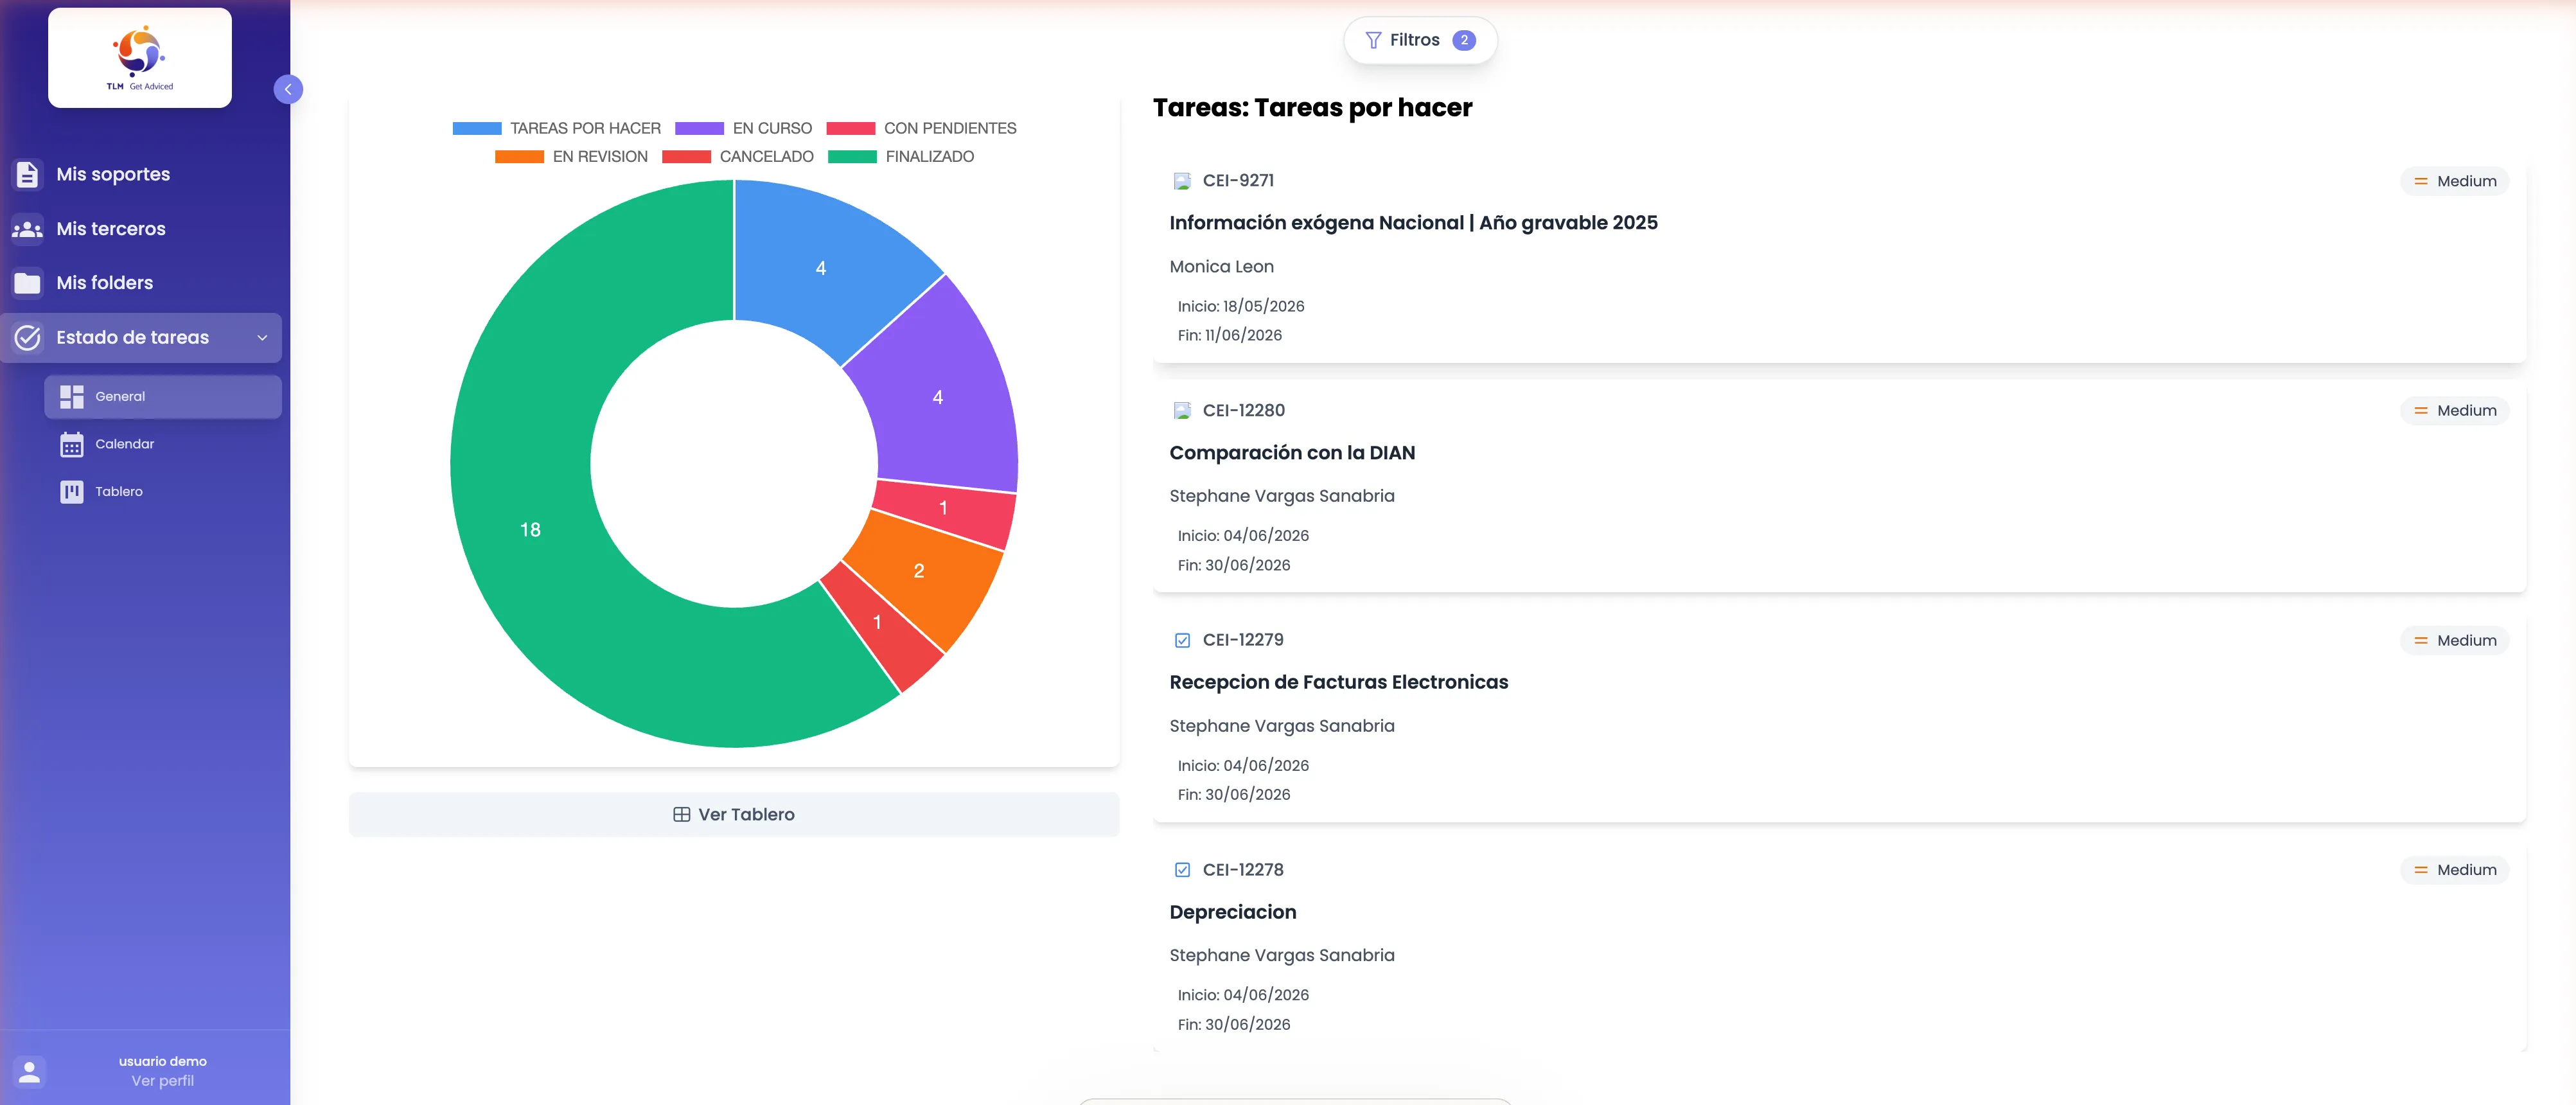Open the Filtros button

(x=1420, y=40)
